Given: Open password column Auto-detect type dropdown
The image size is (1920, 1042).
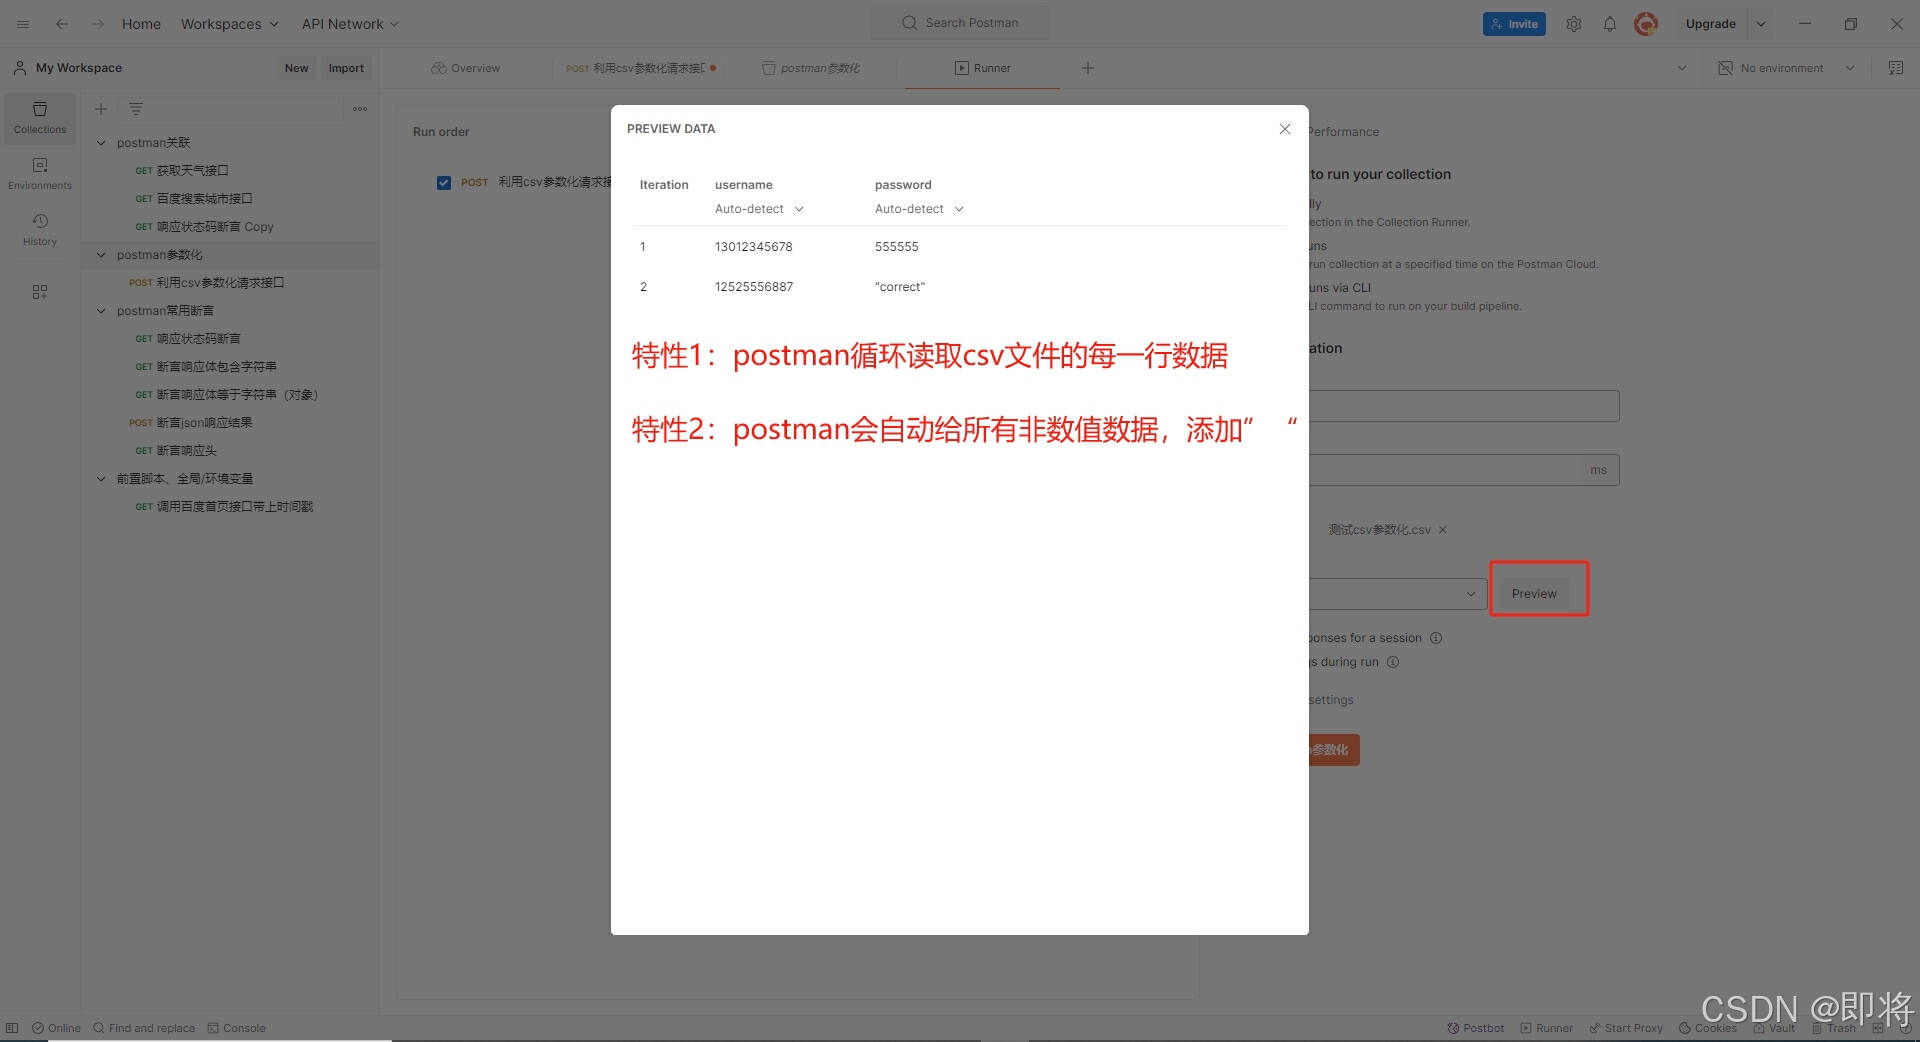Looking at the screenshot, I should 919,209.
